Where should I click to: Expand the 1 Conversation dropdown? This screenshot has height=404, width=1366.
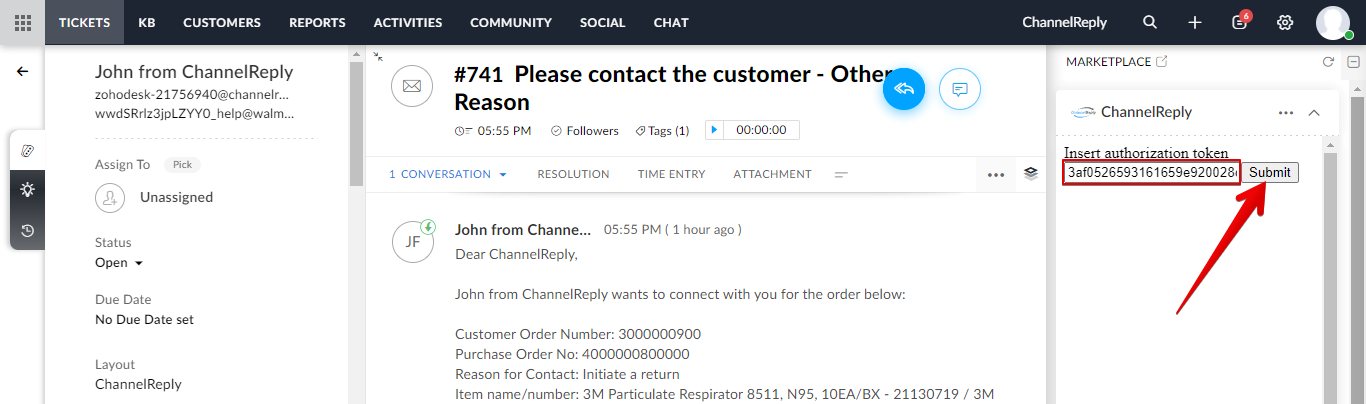448,174
